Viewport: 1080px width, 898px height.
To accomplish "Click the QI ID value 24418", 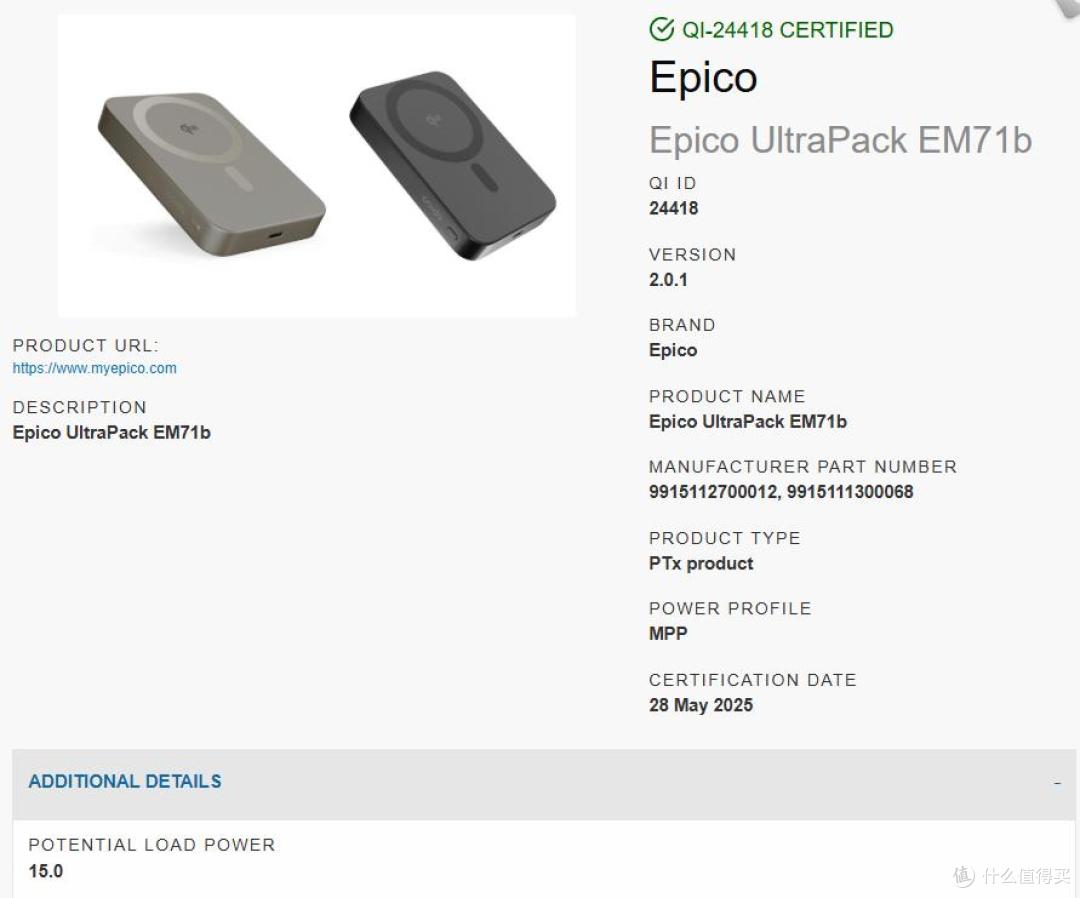I will (674, 208).
